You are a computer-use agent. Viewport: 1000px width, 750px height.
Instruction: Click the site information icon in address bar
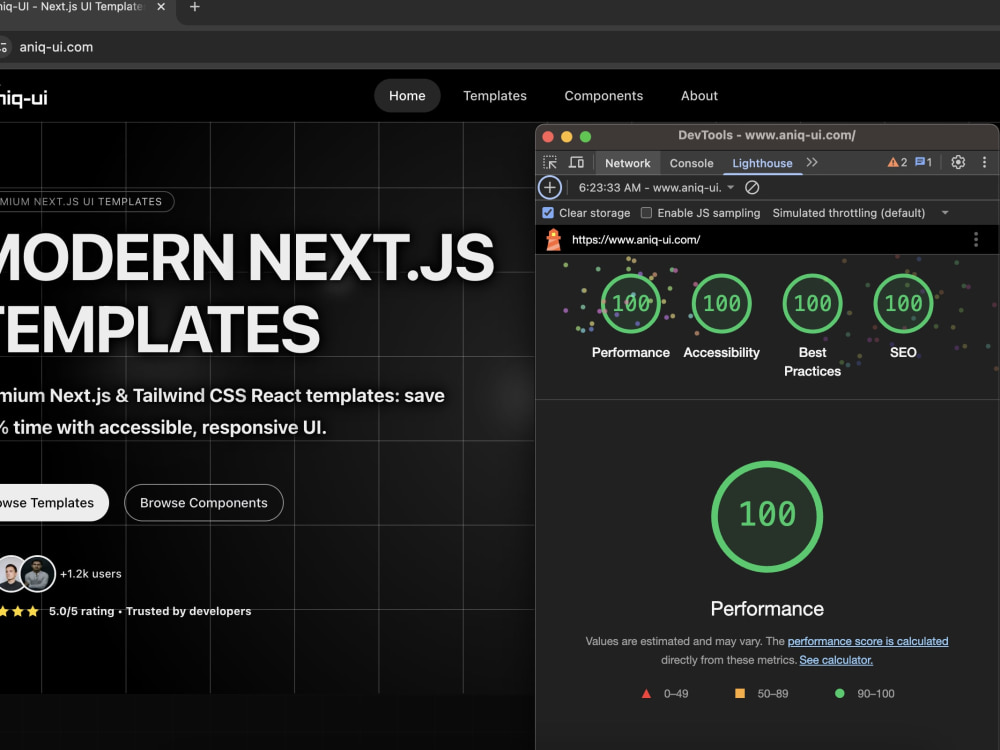(4, 47)
